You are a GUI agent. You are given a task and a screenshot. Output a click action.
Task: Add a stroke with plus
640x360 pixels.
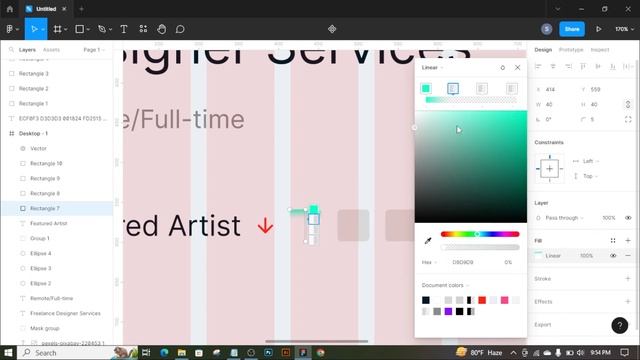click(x=628, y=278)
